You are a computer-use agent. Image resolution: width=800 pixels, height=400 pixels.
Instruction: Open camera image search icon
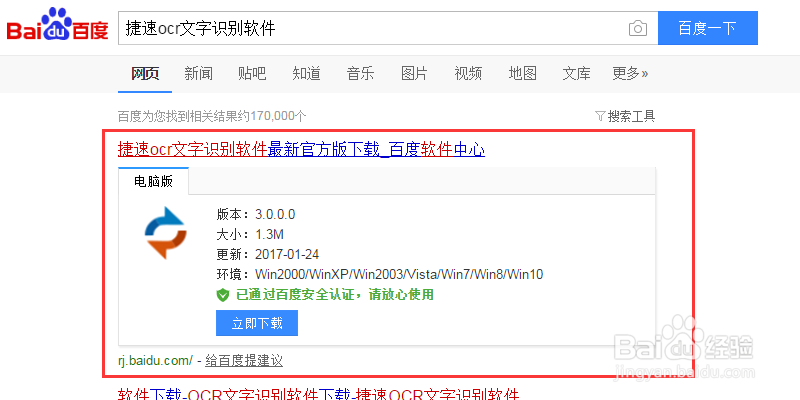click(637, 28)
